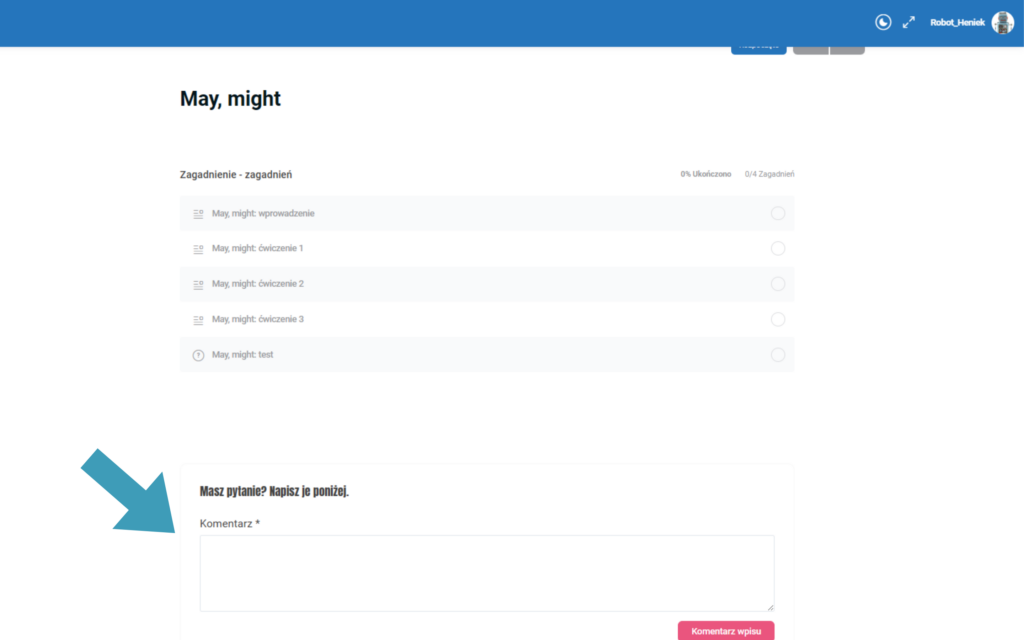Click the fullscreen expand arrows icon
The height and width of the screenshot is (640, 1024).
click(x=909, y=22)
